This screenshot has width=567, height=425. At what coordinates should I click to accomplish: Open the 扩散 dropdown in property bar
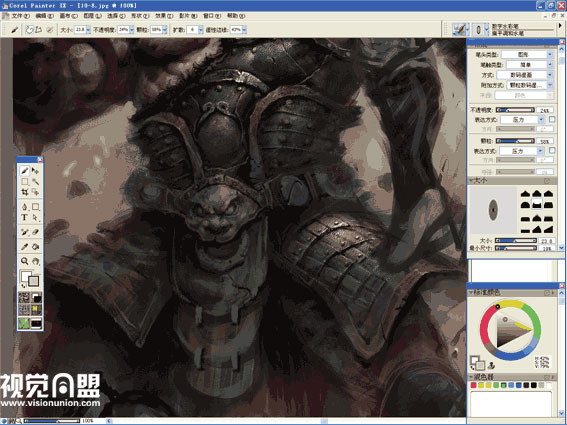coord(201,30)
